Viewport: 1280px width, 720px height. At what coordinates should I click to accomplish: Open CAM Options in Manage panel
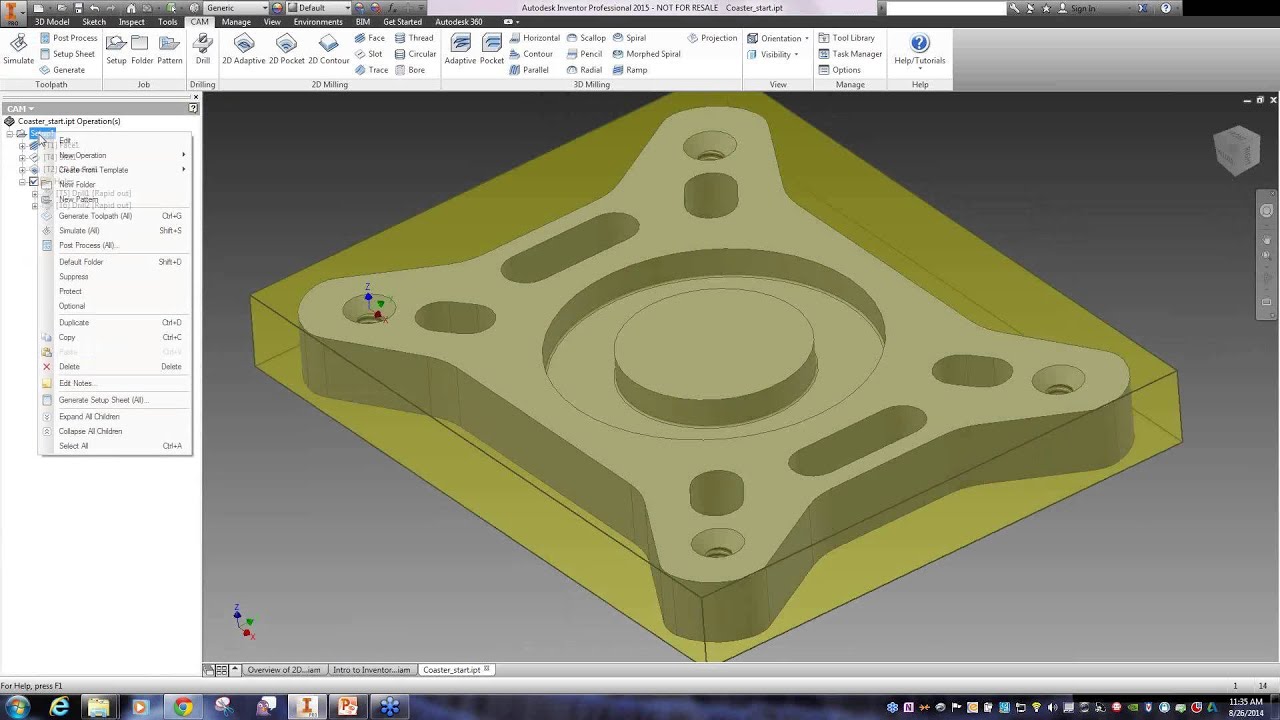click(840, 70)
